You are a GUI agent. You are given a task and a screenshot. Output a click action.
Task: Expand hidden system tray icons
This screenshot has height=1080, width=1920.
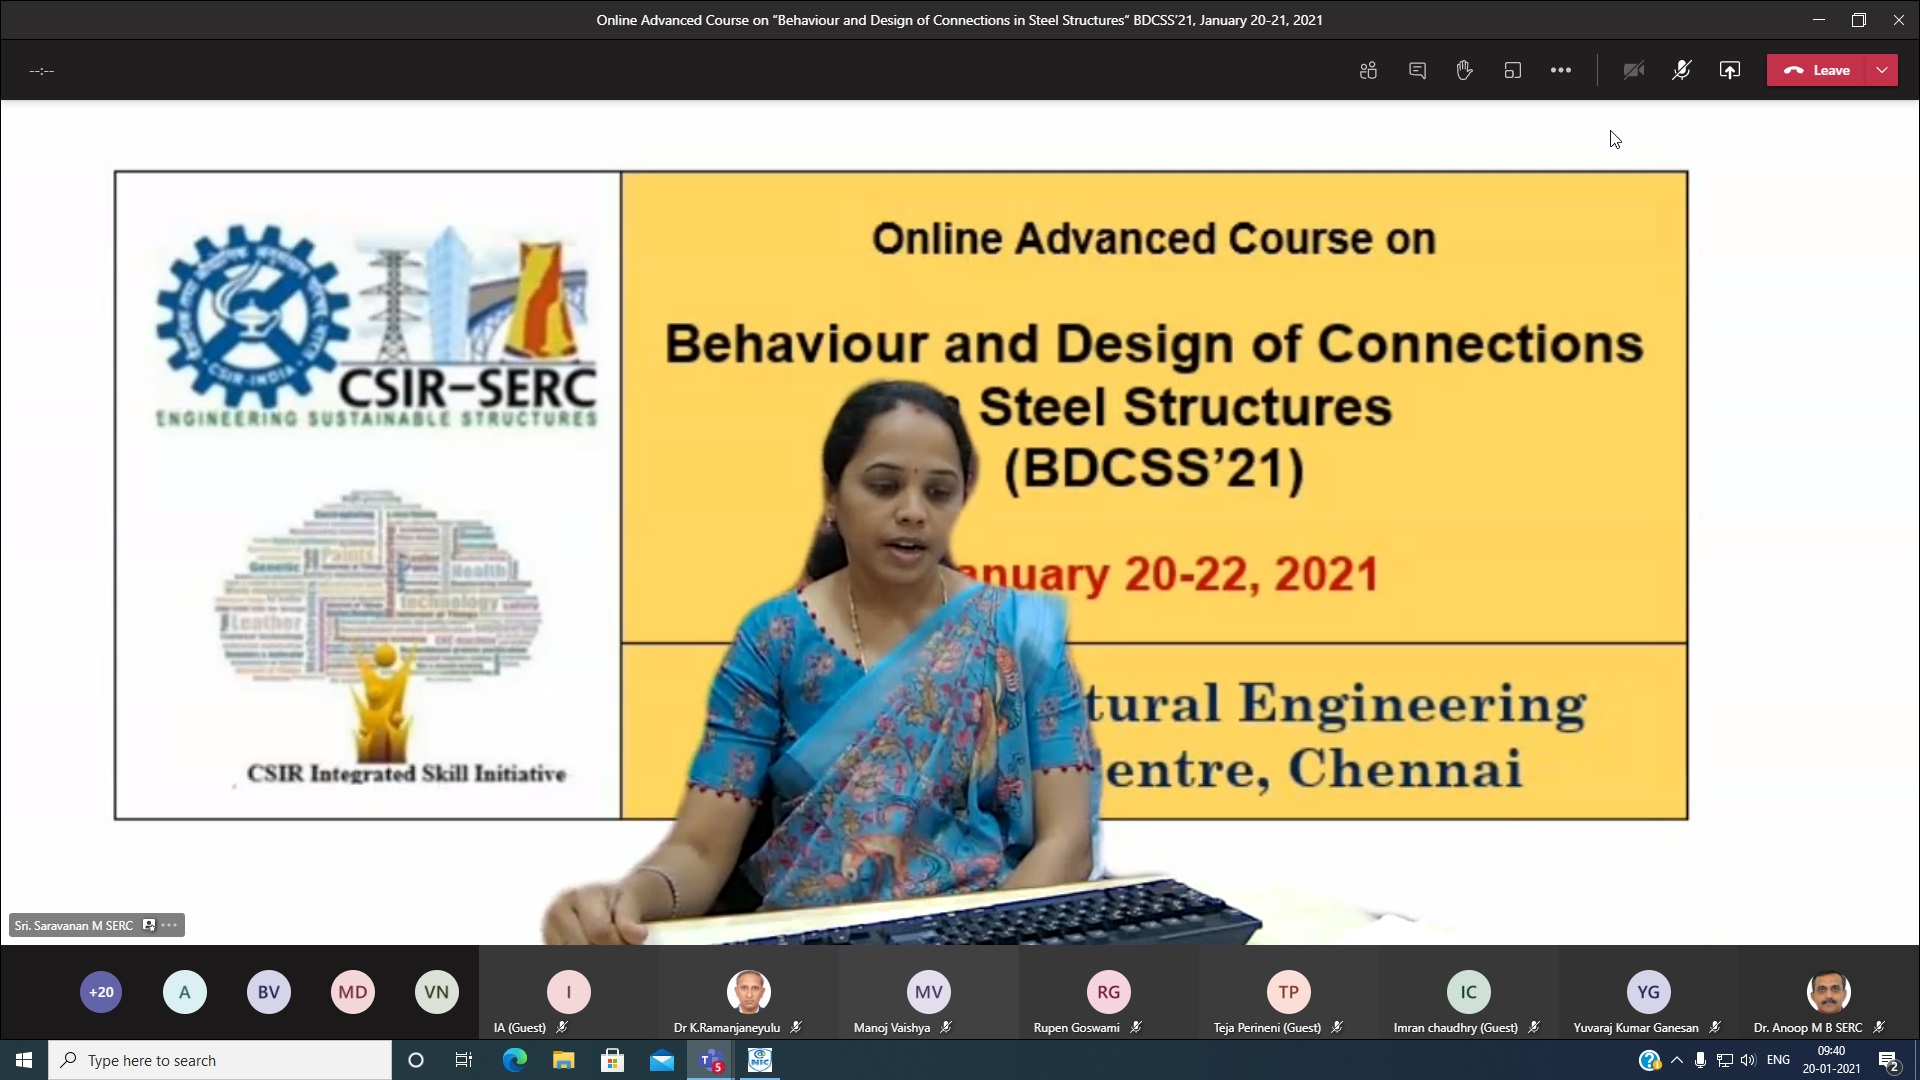pos(1677,1060)
